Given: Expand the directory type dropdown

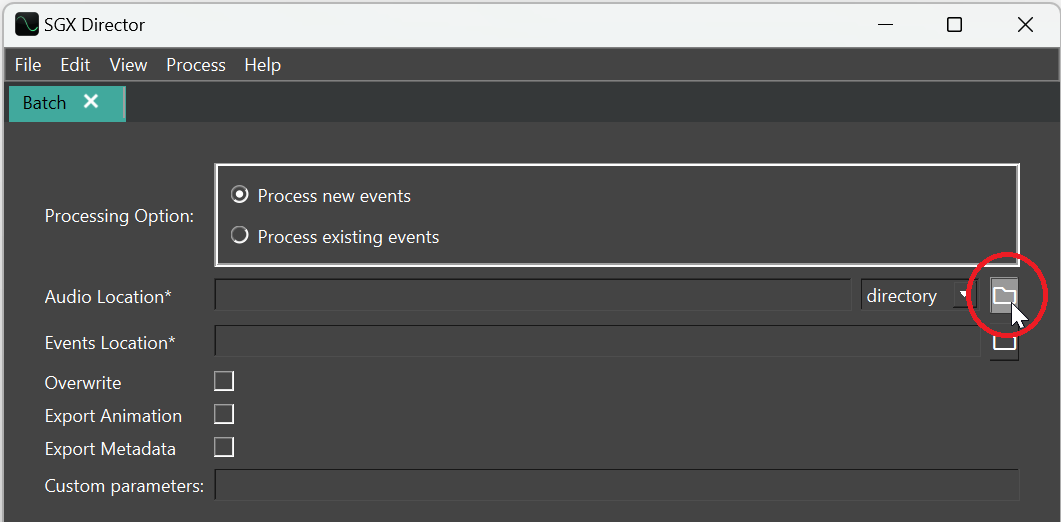Looking at the screenshot, I should coord(917,296).
